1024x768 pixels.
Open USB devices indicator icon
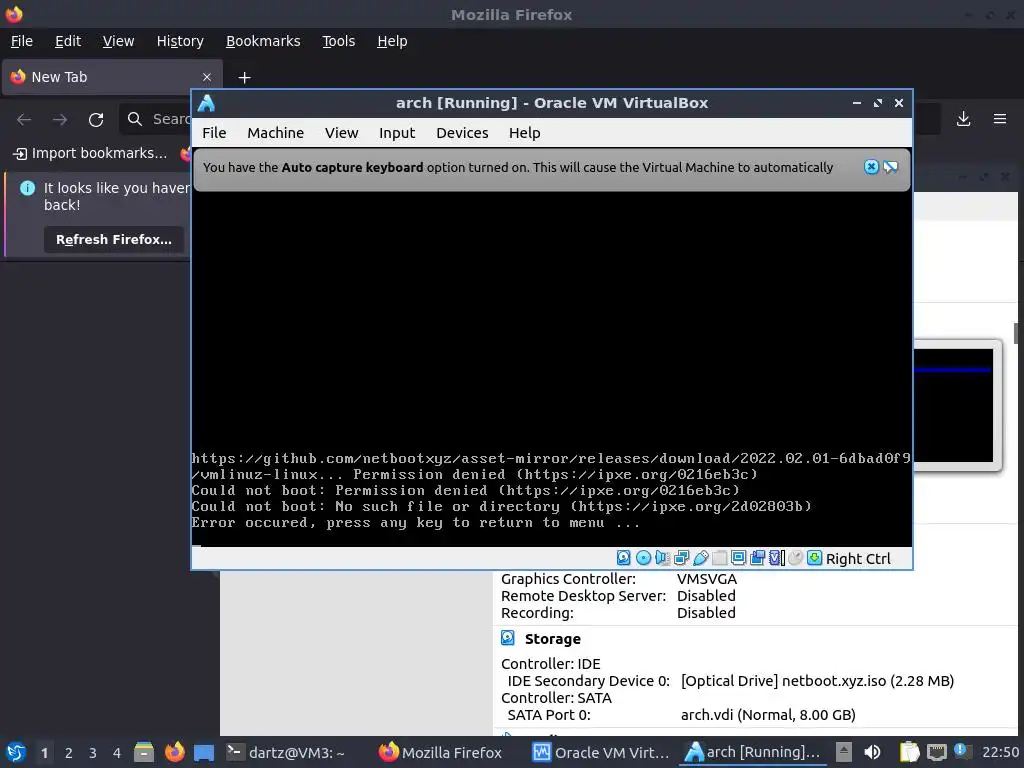700,558
